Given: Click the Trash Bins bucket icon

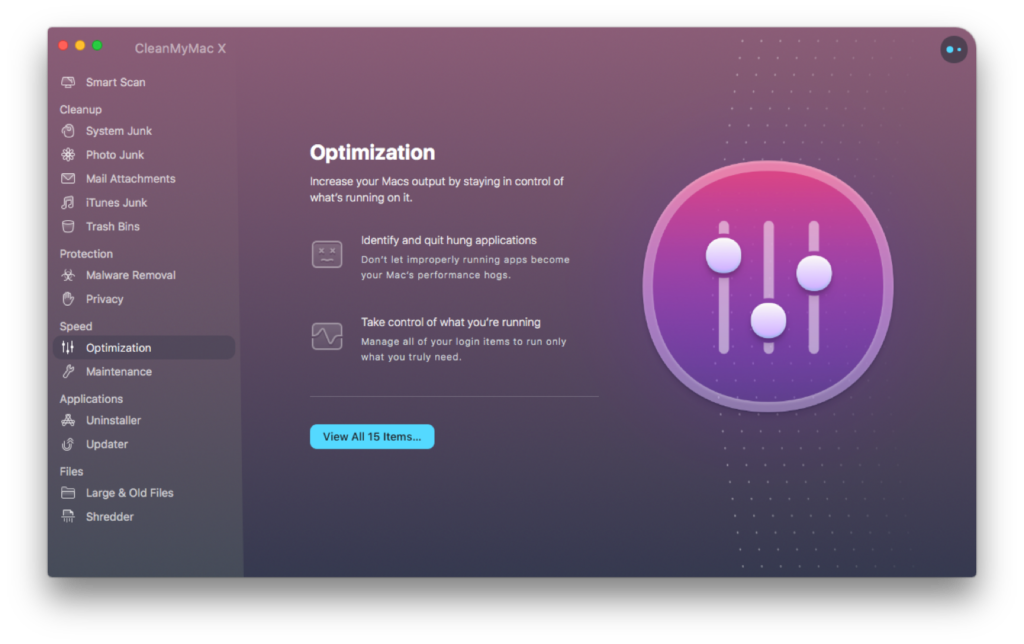Looking at the screenshot, I should [68, 227].
